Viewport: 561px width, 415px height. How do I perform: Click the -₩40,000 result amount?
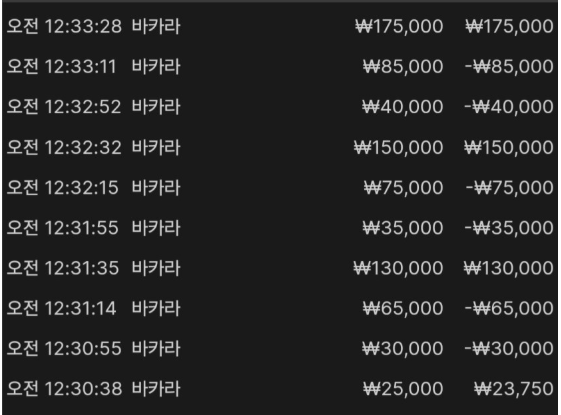[x=509, y=107]
